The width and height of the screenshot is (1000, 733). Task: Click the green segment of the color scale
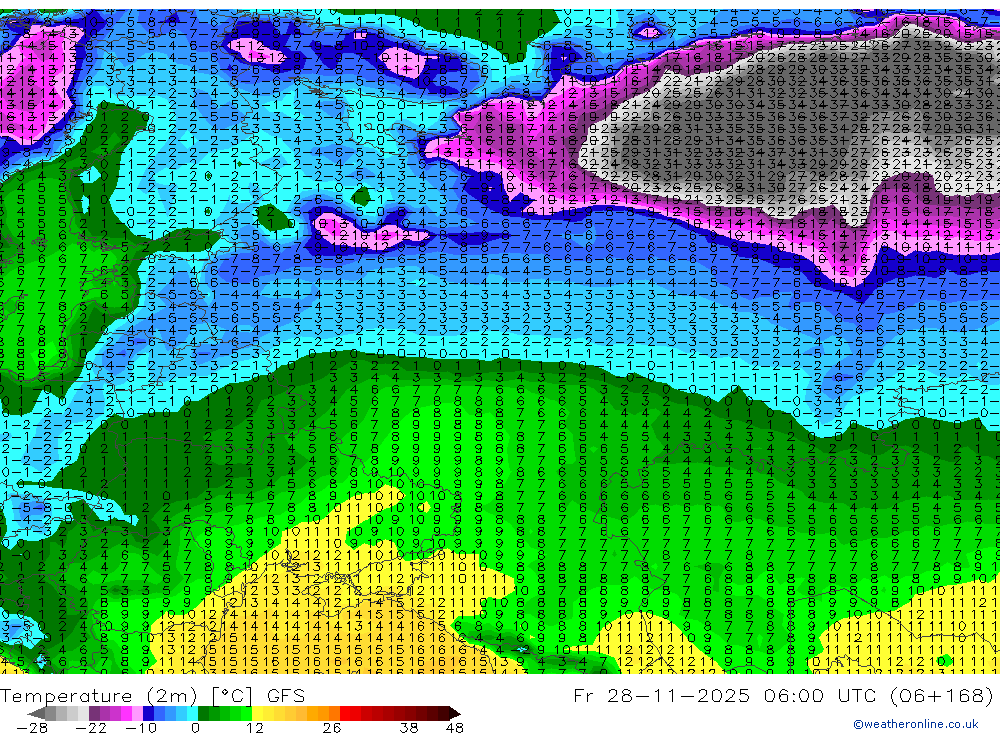225,713
